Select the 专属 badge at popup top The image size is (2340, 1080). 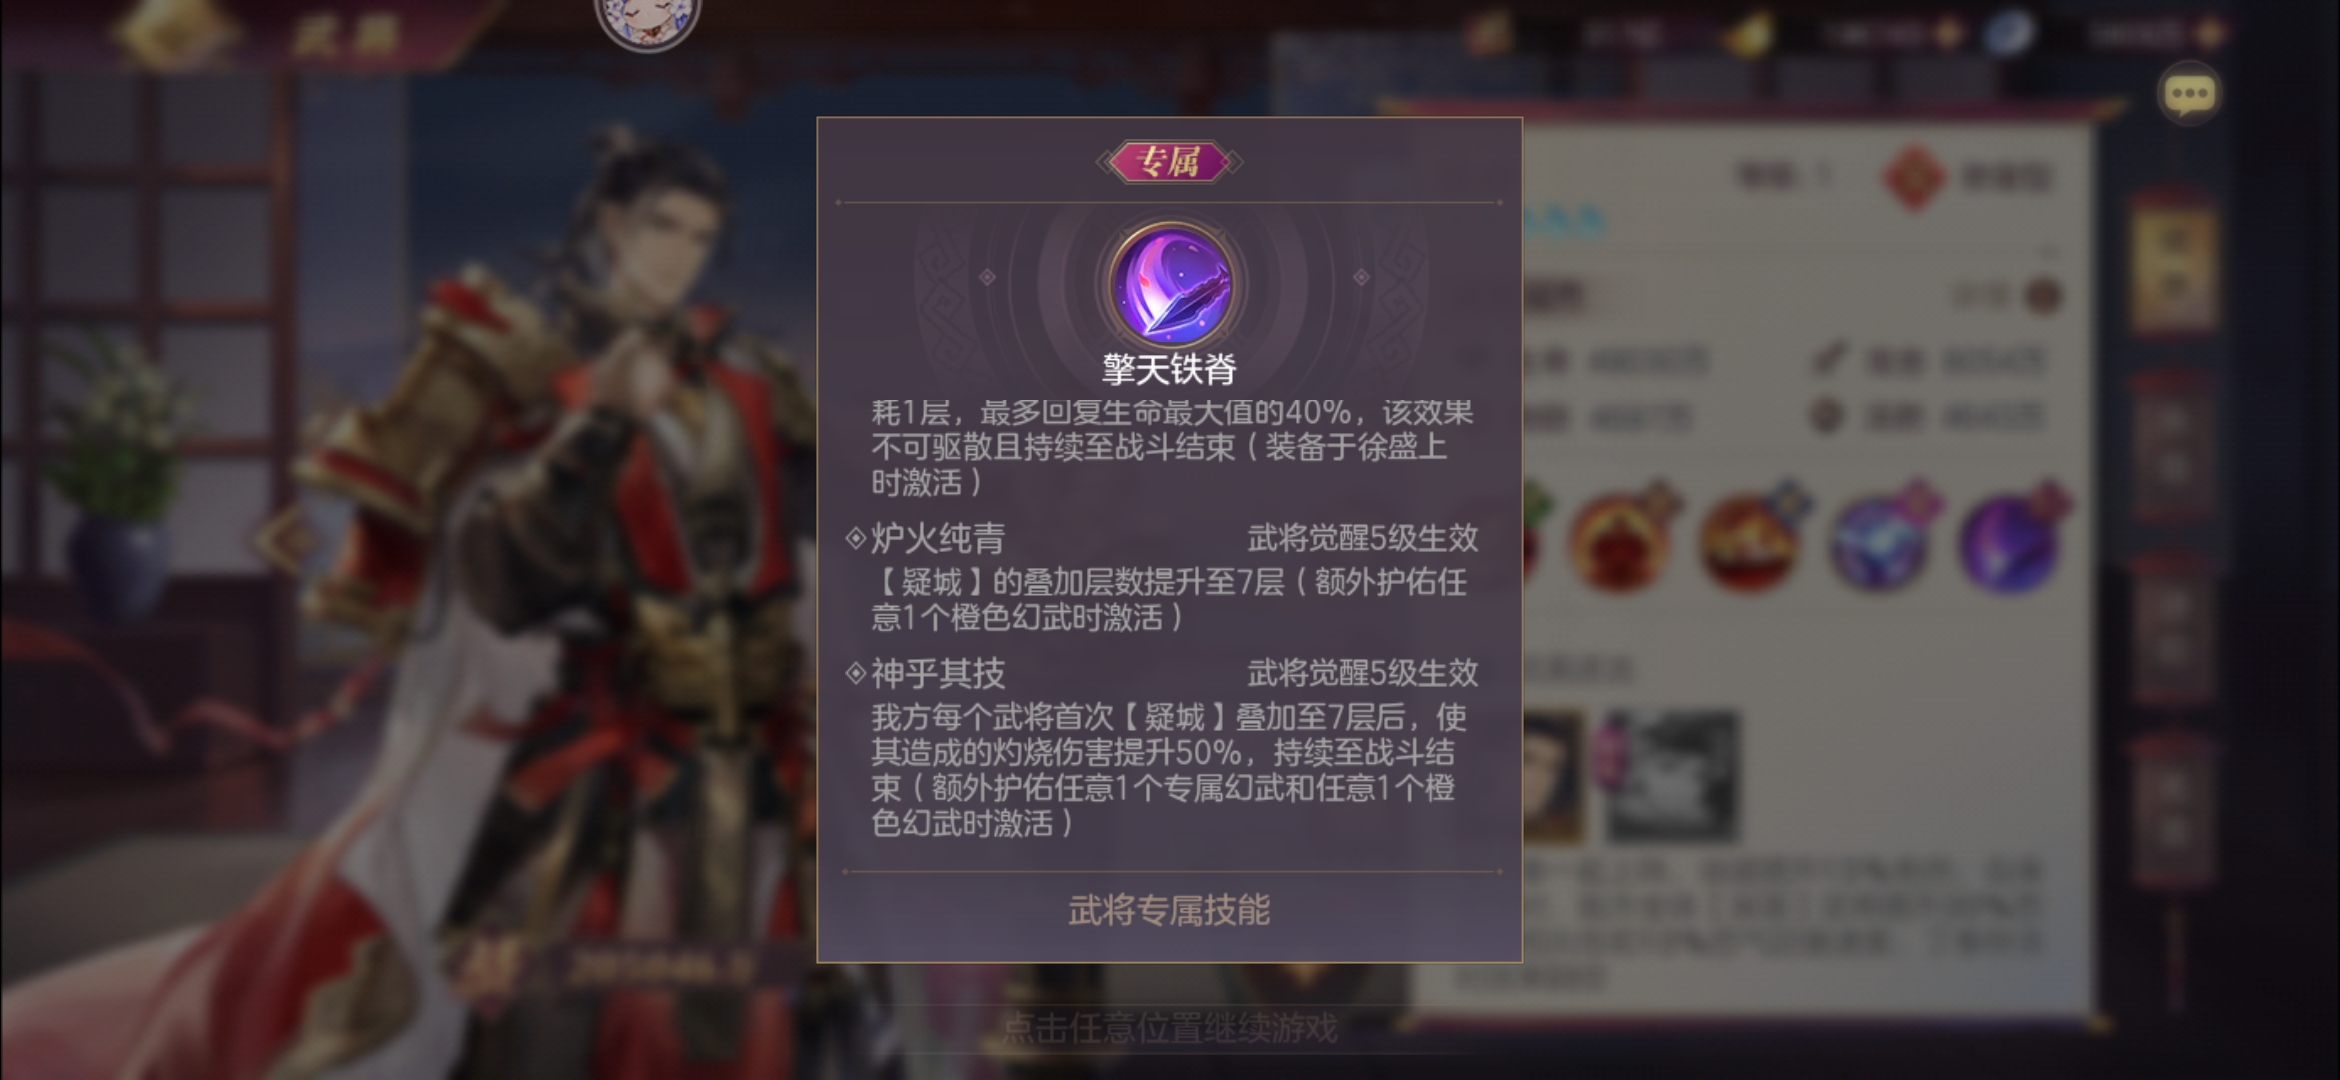[1169, 161]
